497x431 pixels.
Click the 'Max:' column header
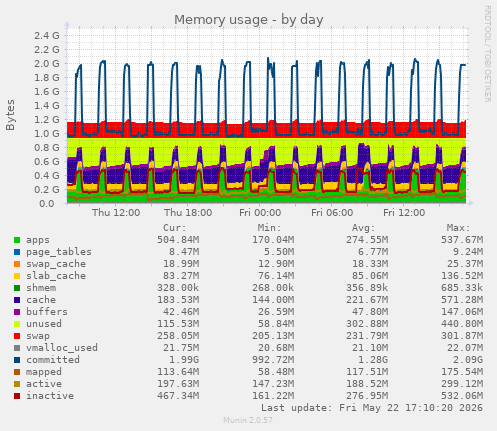459,228
